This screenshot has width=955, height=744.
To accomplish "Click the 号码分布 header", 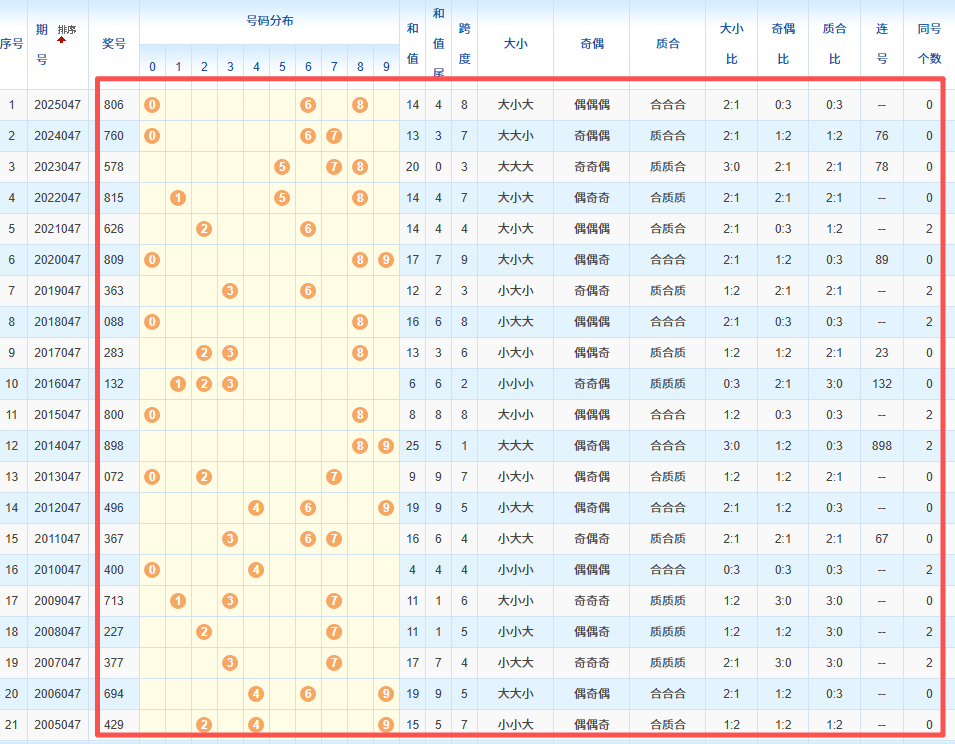I will click(x=270, y=21).
